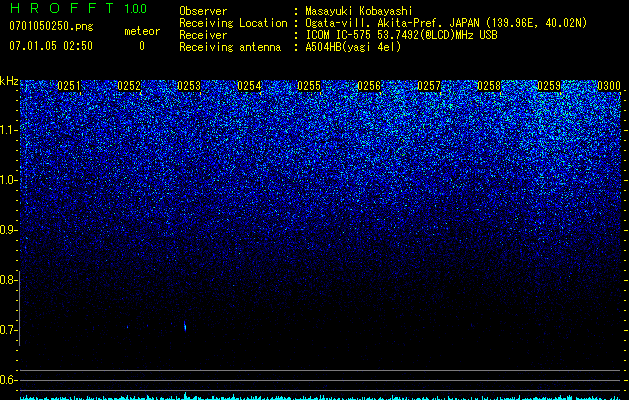Click the 0252 time marker
Image resolution: width=629 pixels, height=400 pixels.
pos(129,86)
